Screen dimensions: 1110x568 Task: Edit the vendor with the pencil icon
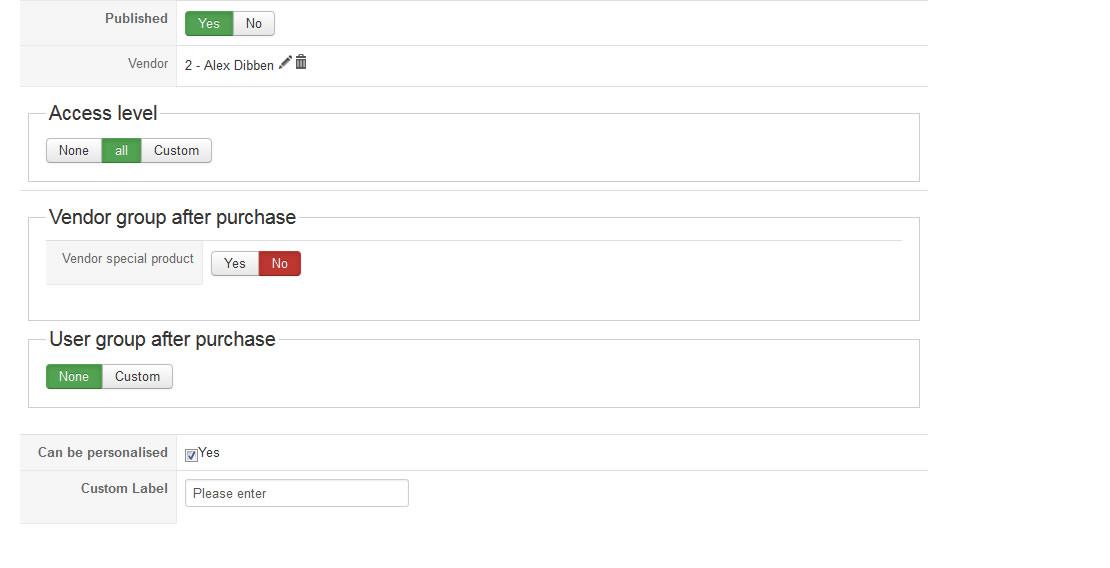[285, 62]
